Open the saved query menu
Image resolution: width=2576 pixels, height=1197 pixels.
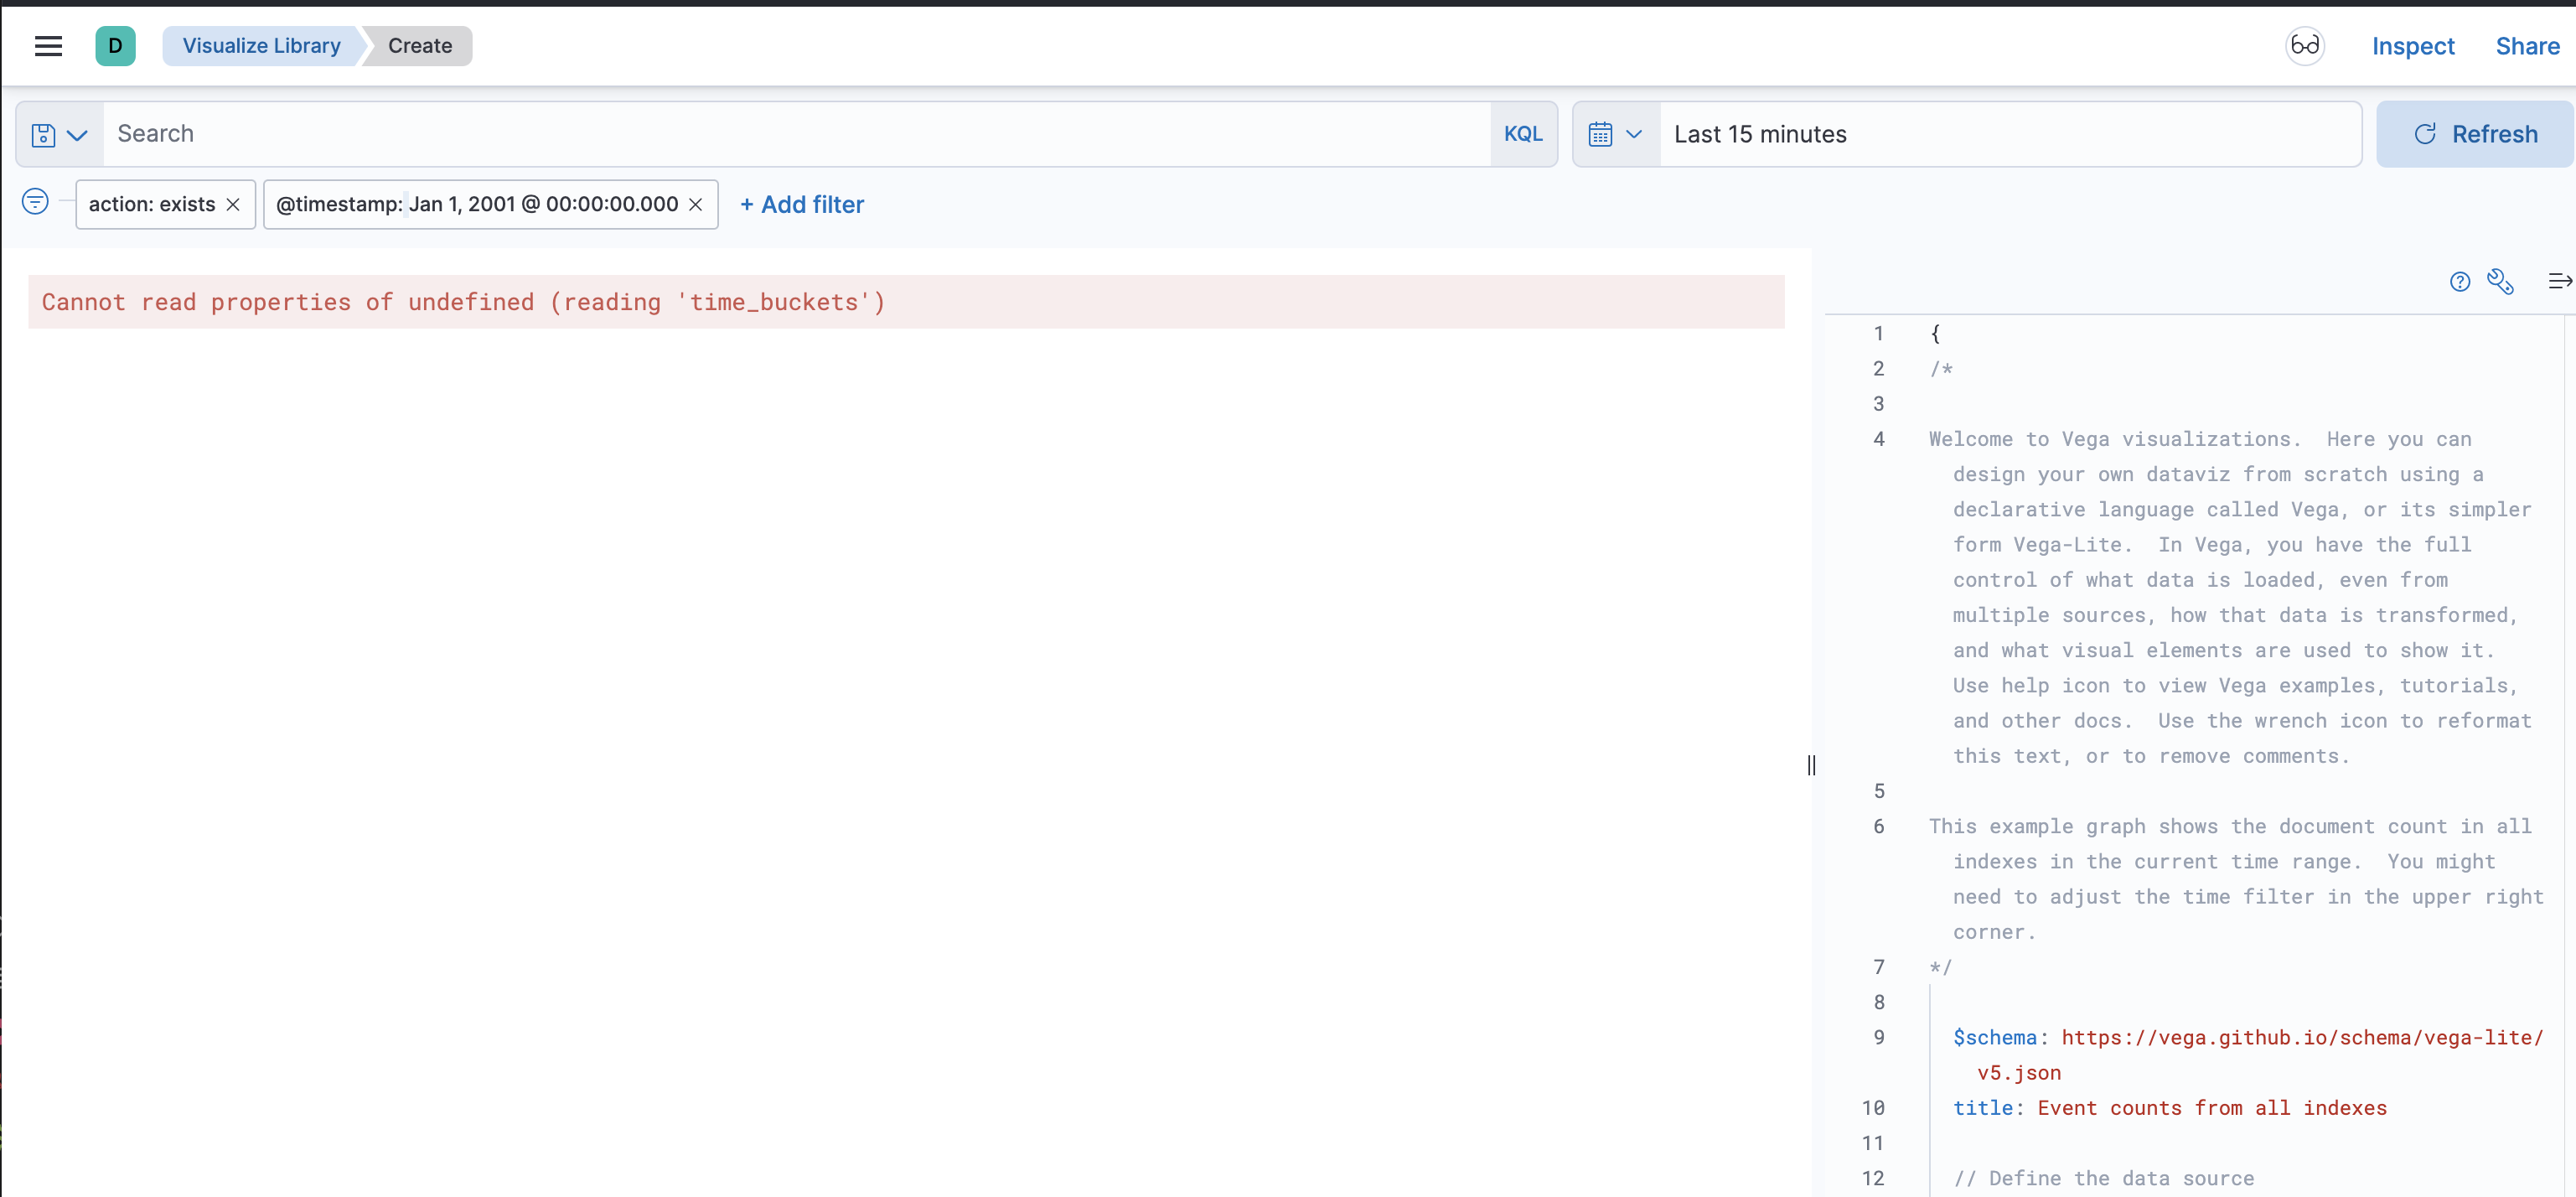click(x=59, y=134)
